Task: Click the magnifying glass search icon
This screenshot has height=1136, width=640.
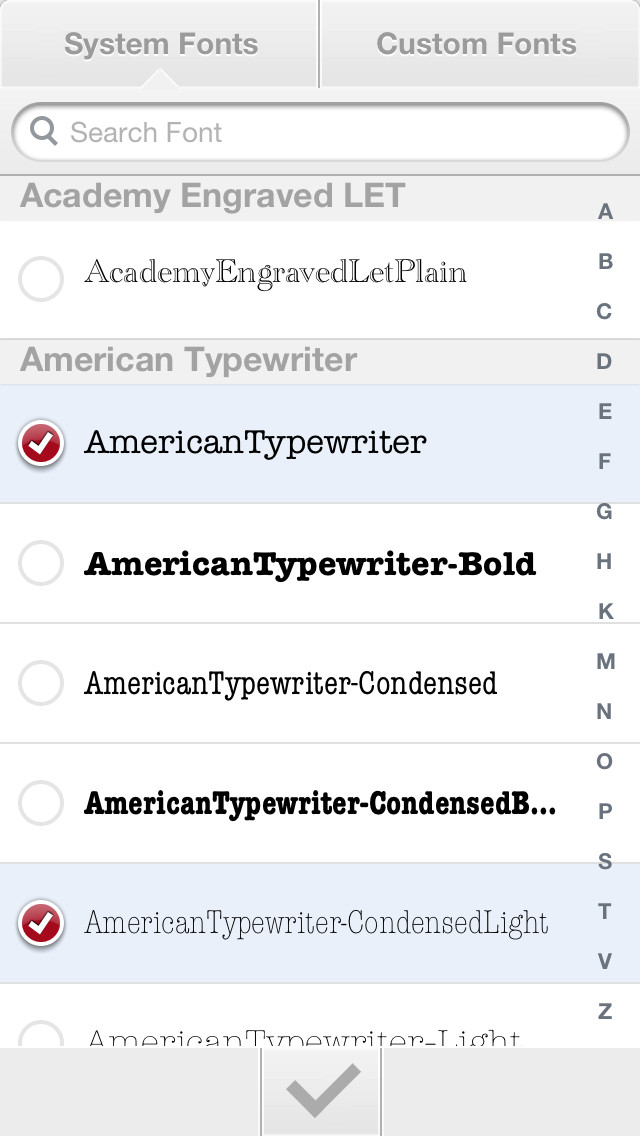Action: (x=43, y=132)
